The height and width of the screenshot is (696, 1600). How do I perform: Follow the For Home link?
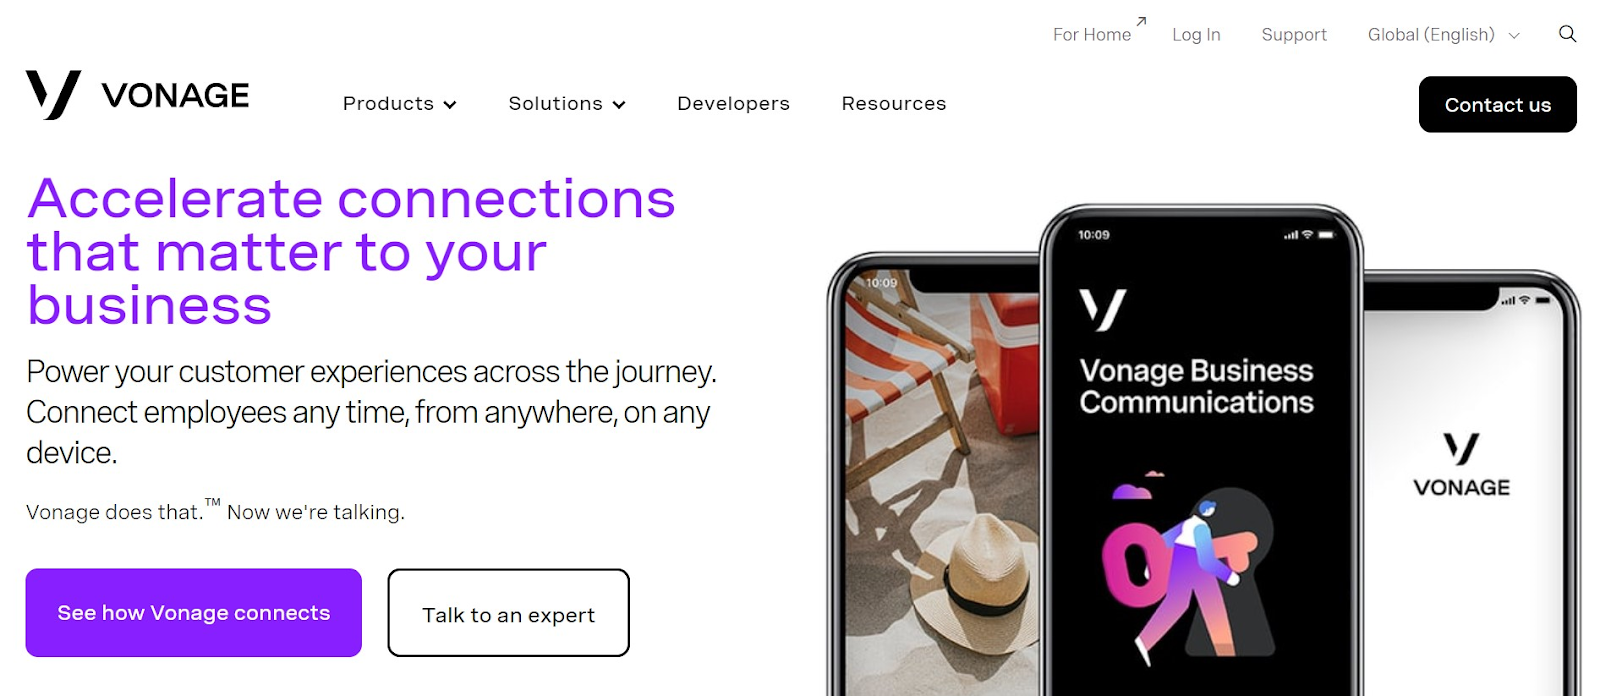coord(1092,35)
